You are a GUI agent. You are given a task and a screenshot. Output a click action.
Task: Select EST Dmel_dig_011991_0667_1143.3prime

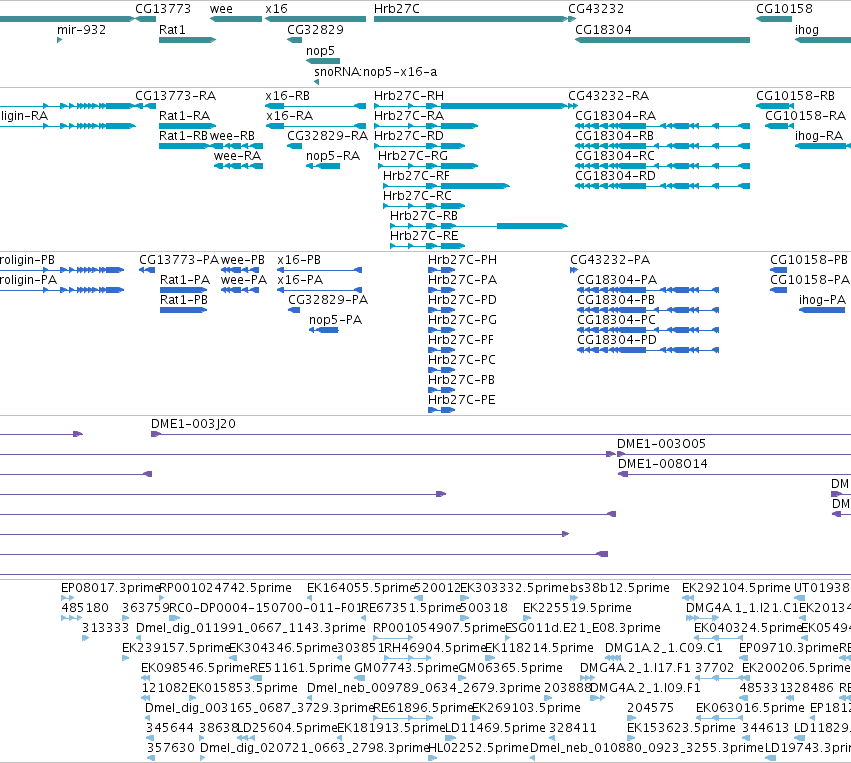[251, 628]
